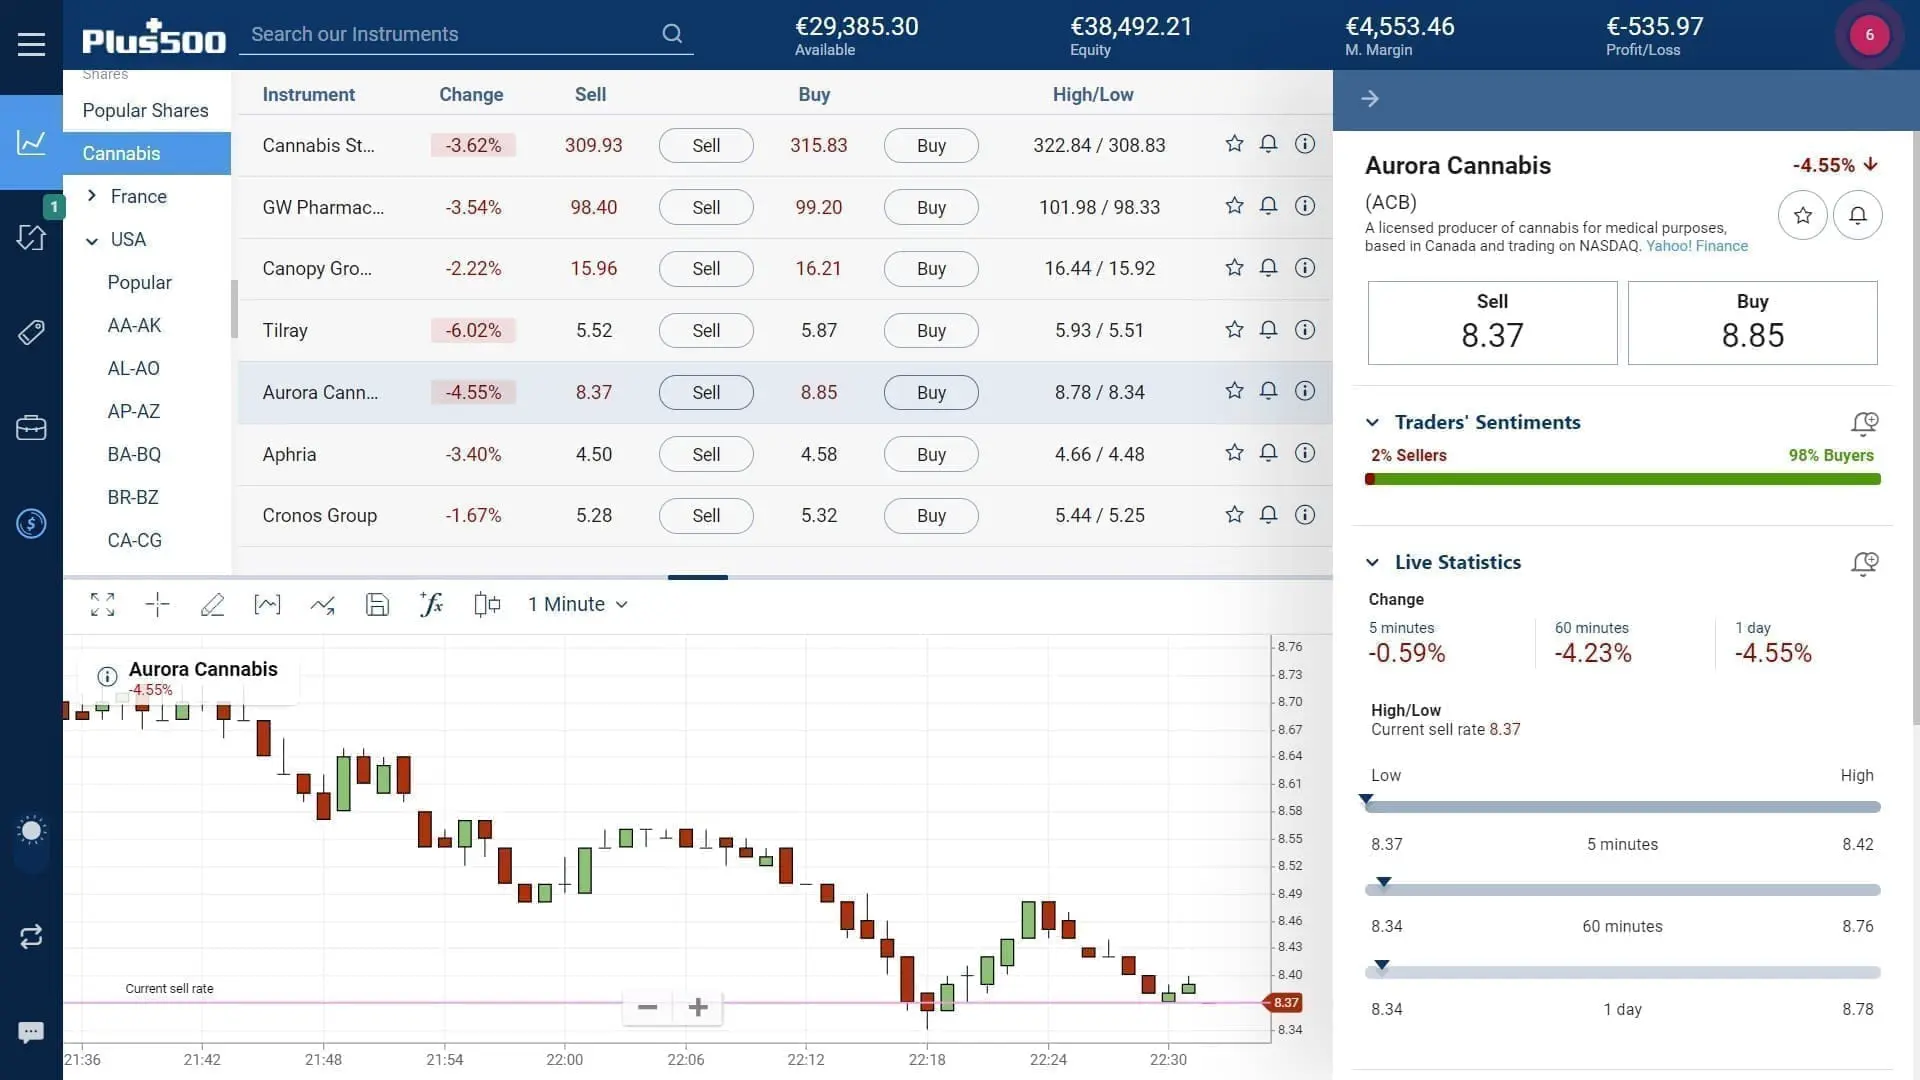Set price alert bell for GW Pharmac...
This screenshot has height=1080, width=1920.
point(1268,206)
